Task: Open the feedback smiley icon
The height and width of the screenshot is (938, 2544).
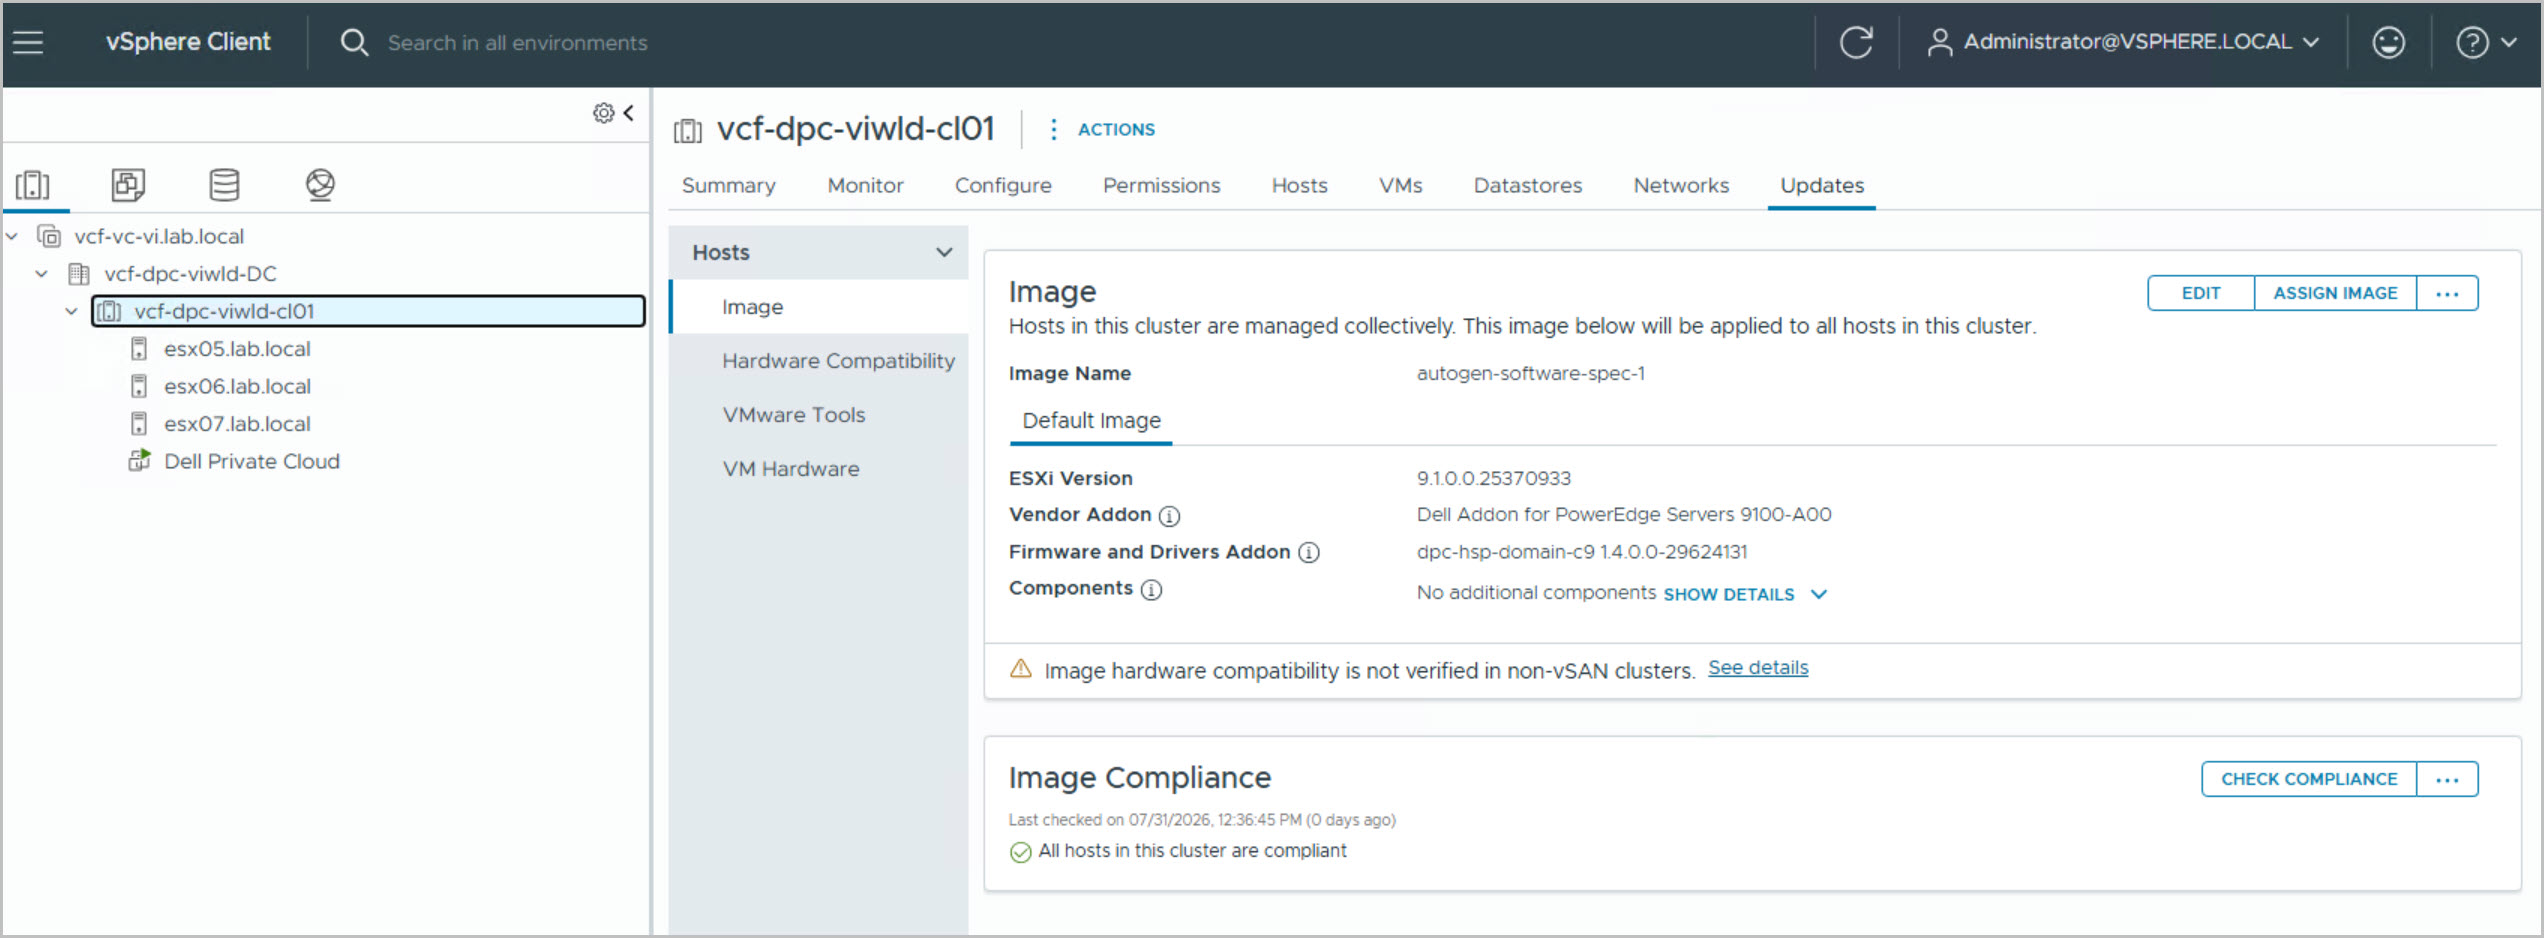Action: 2388,42
